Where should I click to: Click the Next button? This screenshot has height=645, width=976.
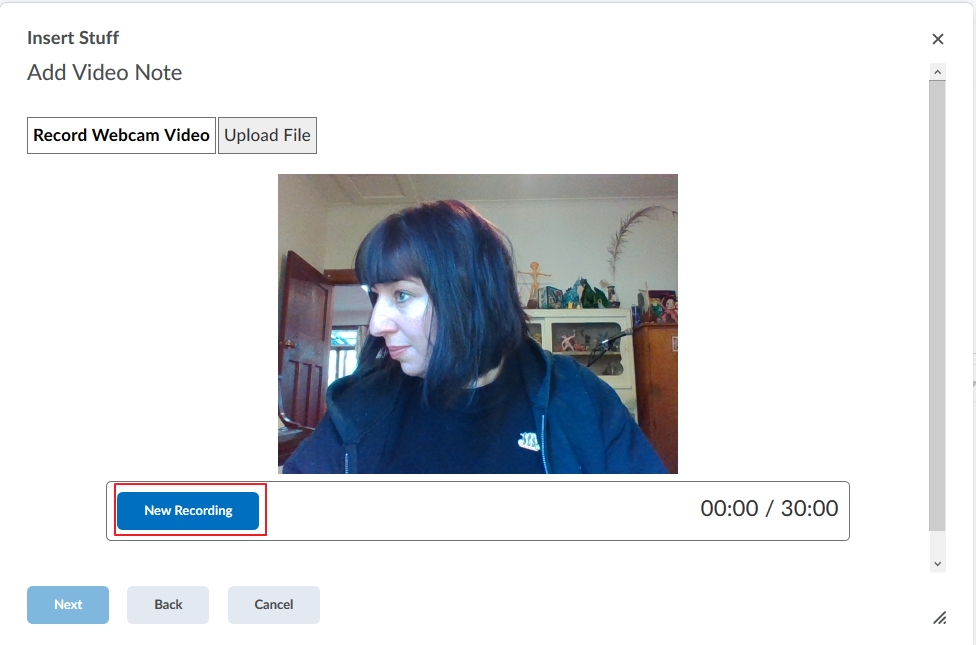tap(68, 605)
